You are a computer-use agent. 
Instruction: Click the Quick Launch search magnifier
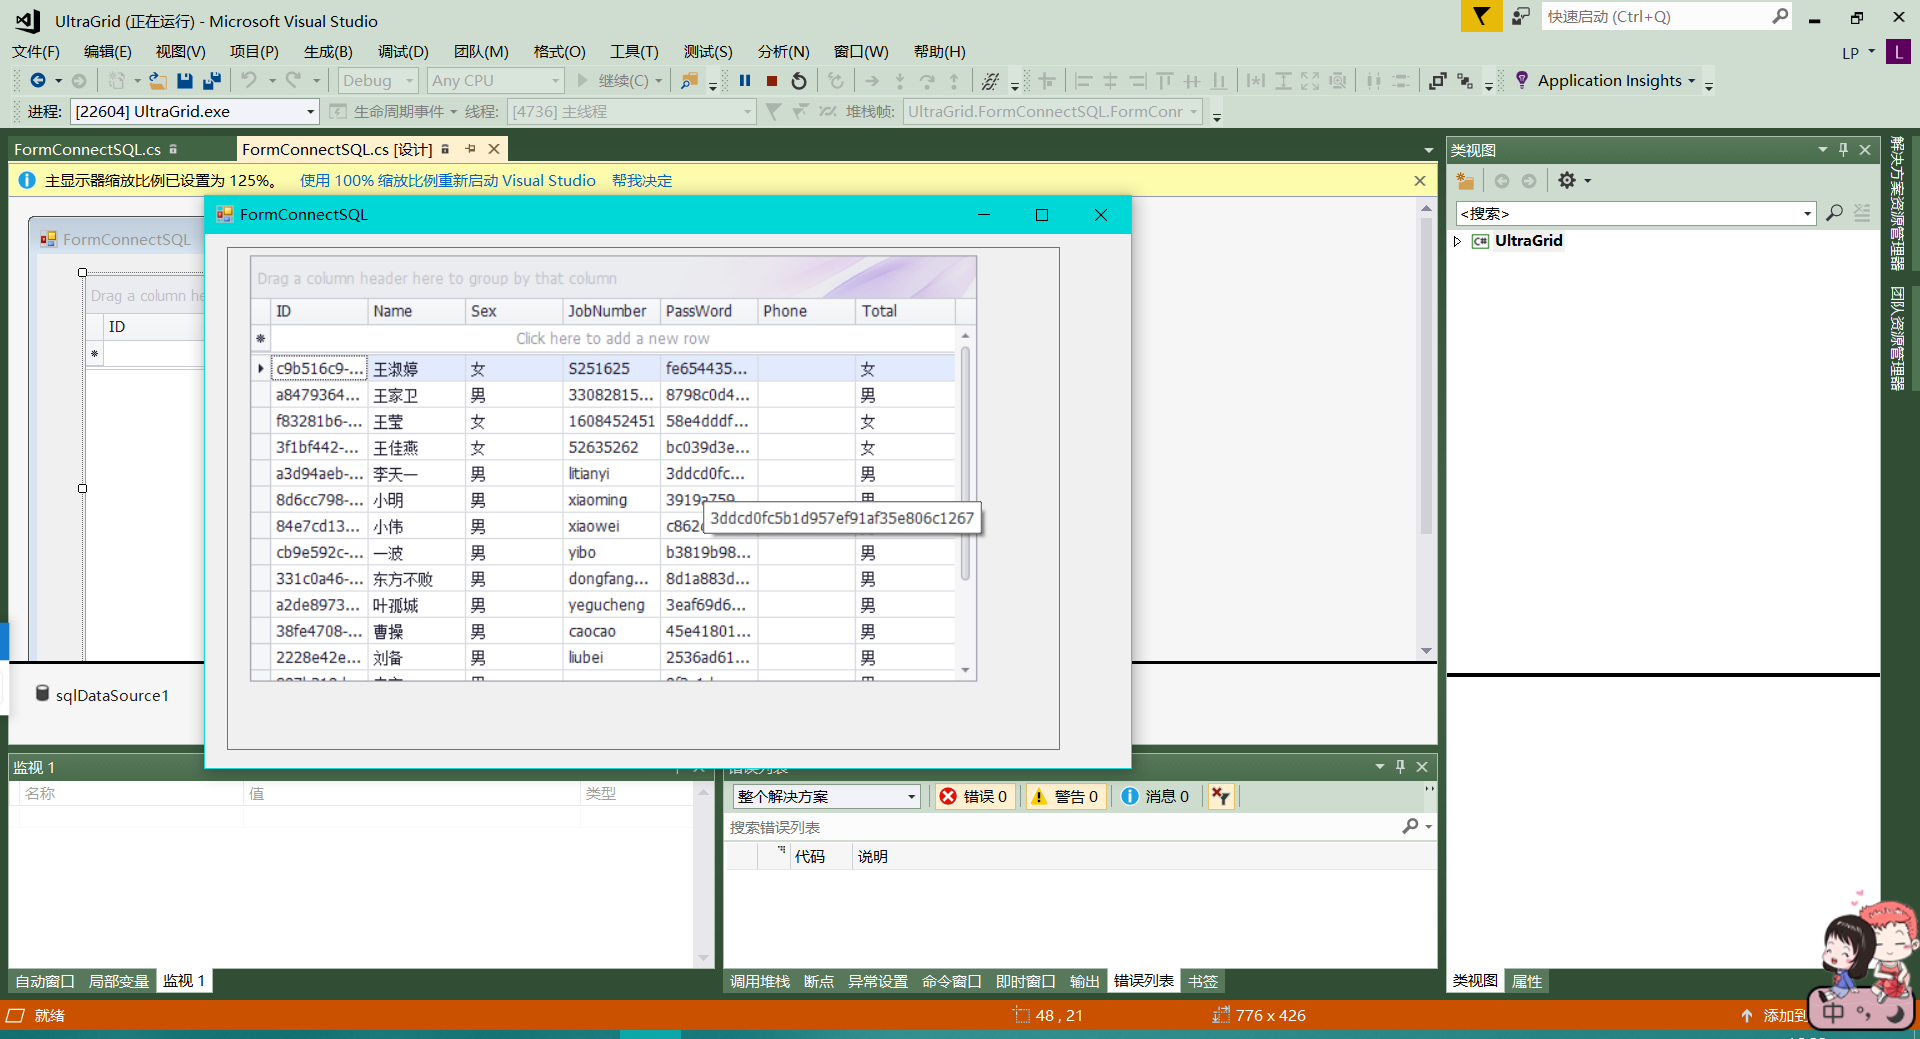pyautogui.click(x=1780, y=16)
